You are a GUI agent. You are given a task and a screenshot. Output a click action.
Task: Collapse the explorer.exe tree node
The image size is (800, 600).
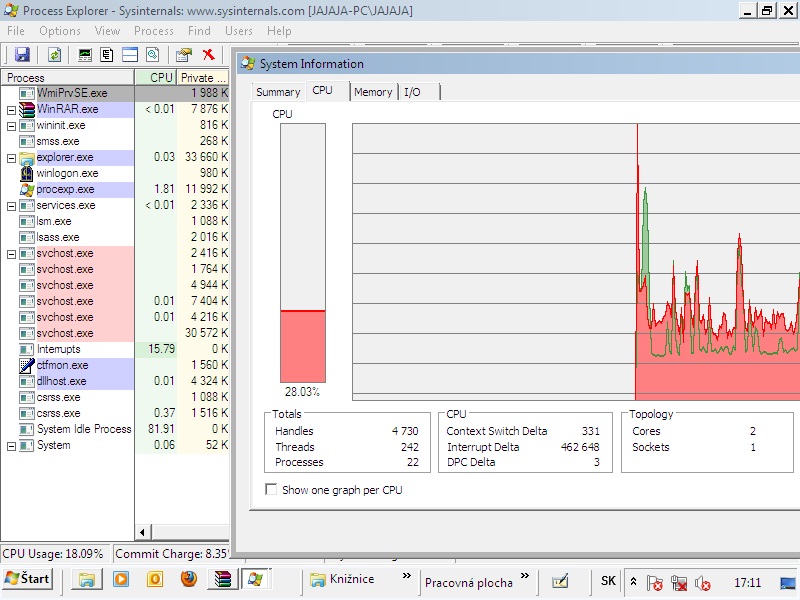[11, 158]
